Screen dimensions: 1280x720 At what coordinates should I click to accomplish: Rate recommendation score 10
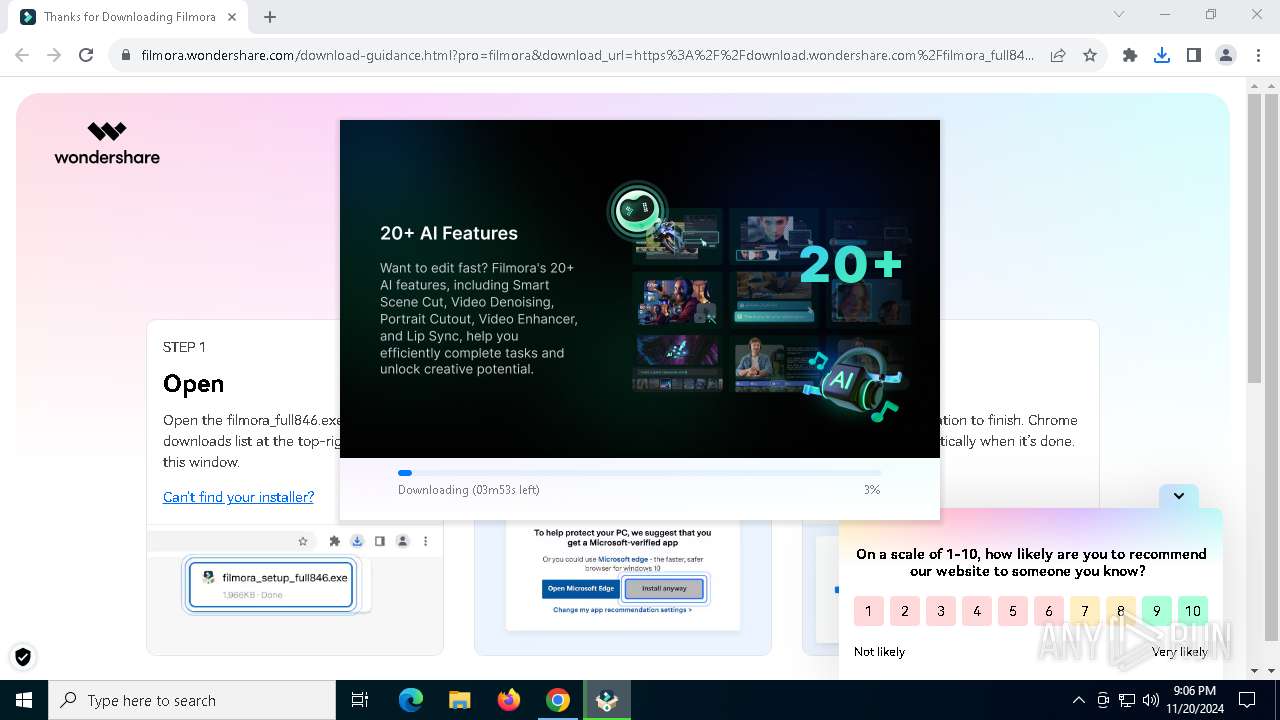1192,611
